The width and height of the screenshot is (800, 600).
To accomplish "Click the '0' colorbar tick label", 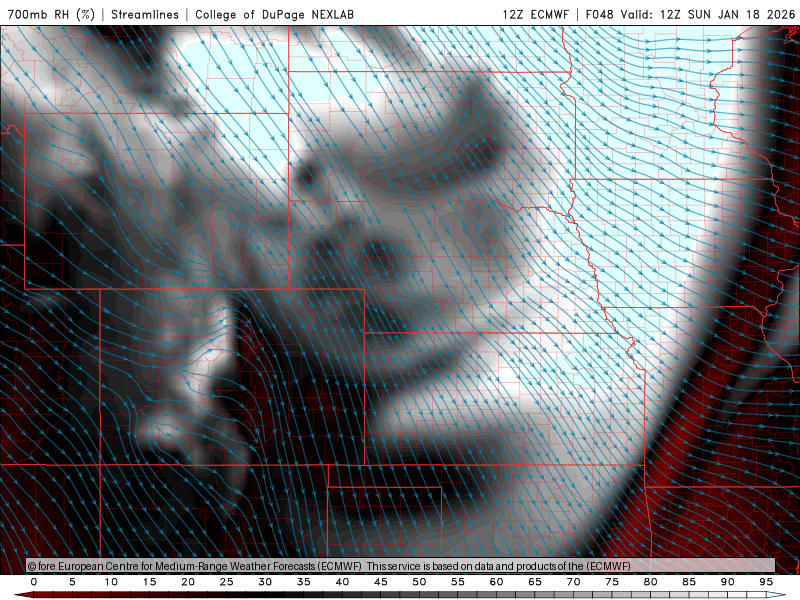I will tap(34, 582).
